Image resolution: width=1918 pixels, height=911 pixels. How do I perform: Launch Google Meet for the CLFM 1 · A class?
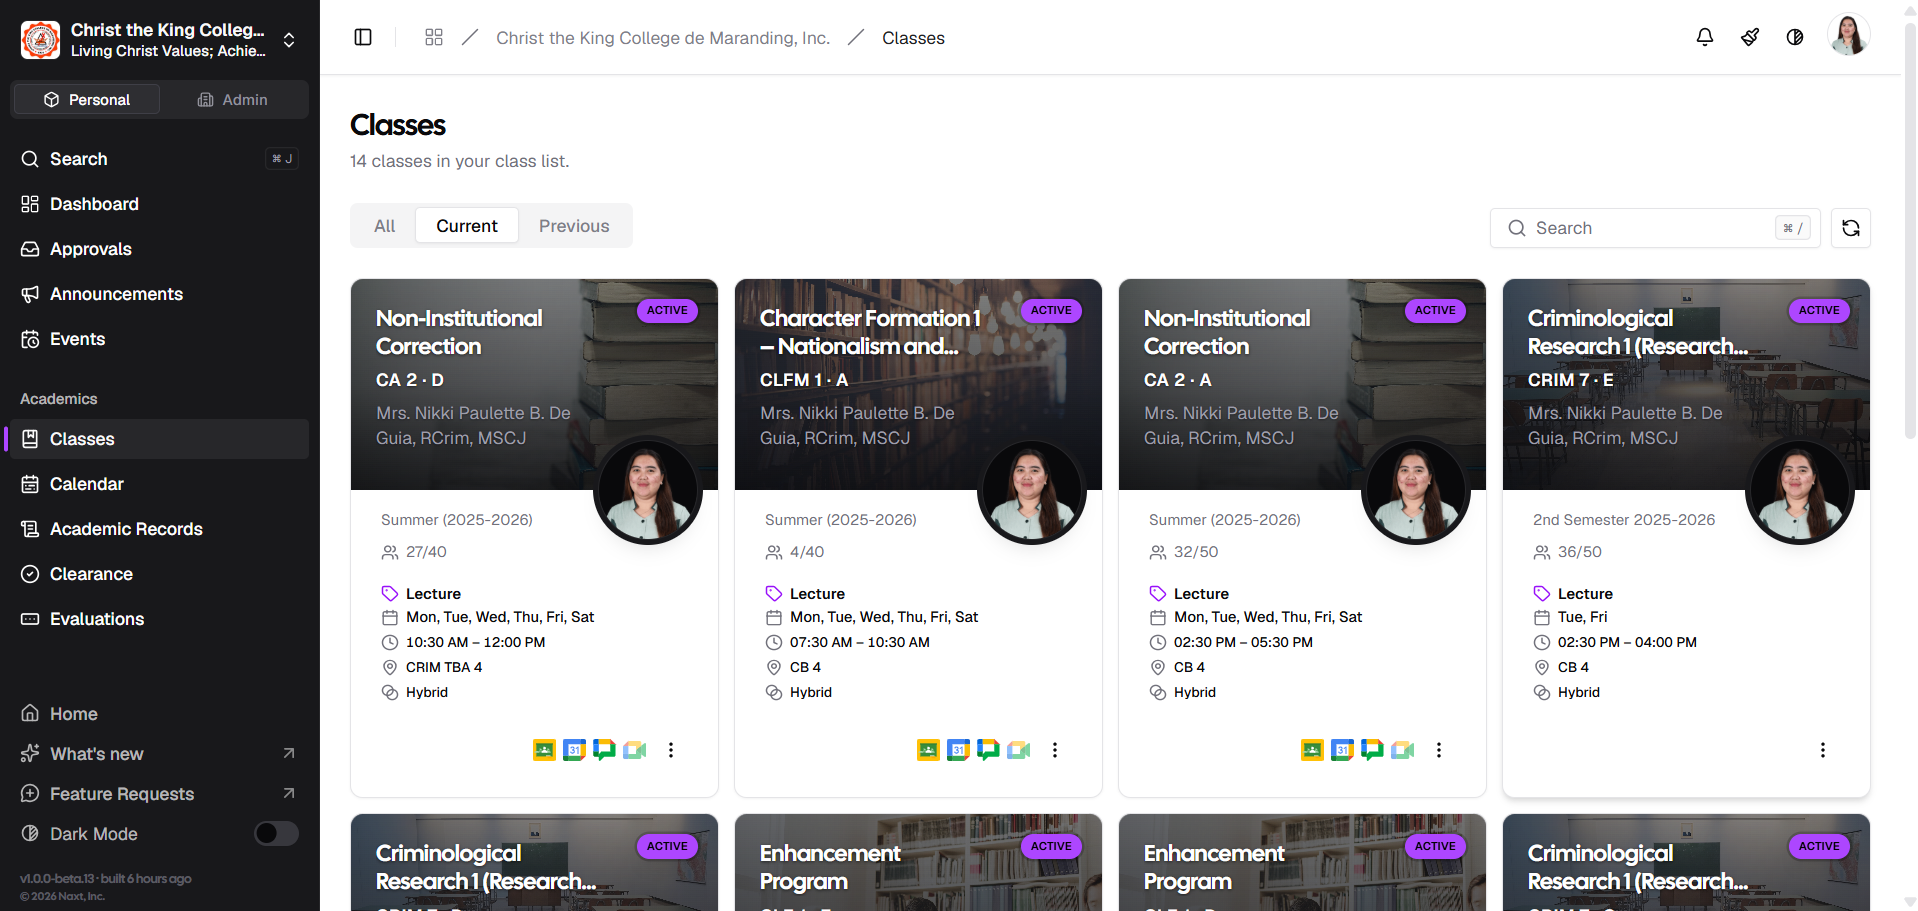click(x=1018, y=750)
